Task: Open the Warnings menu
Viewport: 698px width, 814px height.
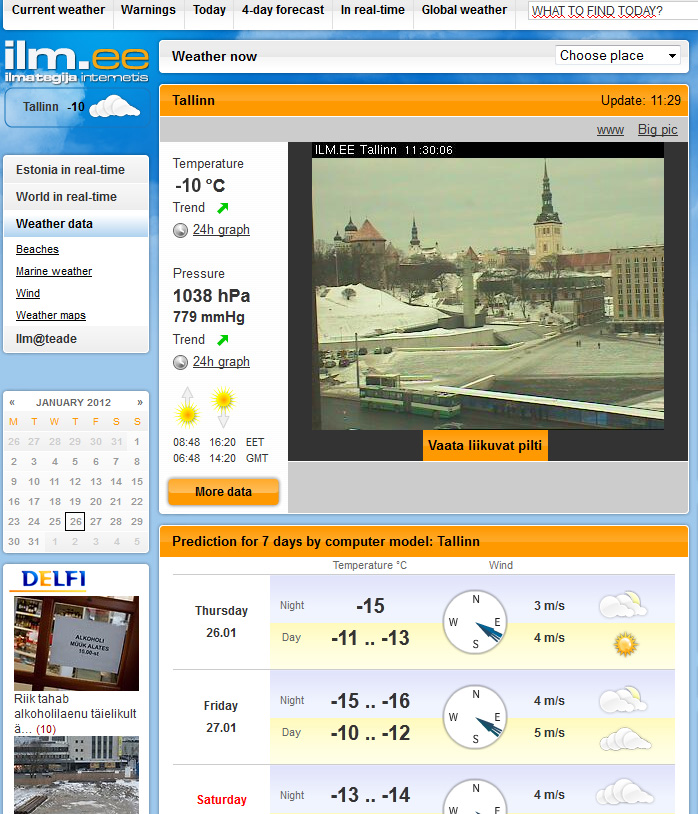Action: [x=148, y=10]
